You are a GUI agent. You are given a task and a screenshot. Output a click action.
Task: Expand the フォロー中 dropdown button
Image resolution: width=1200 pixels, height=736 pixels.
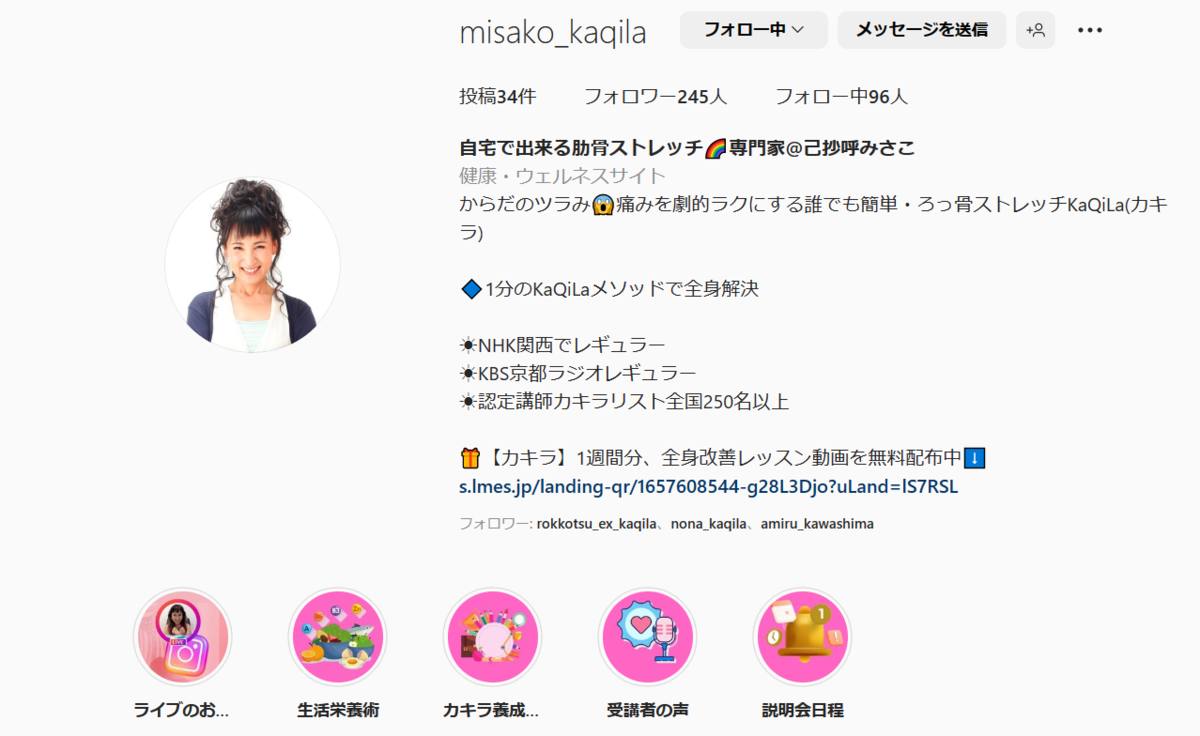click(x=754, y=30)
